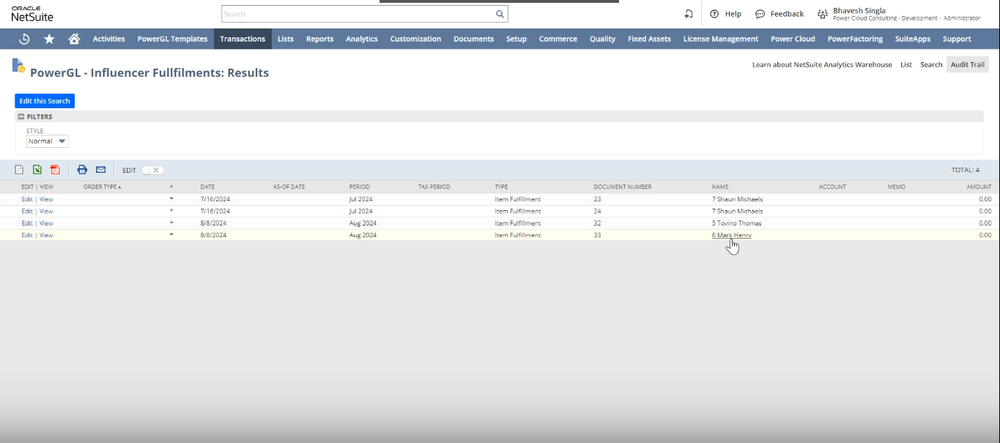The height and width of the screenshot is (443, 1000).
Task: Sort by the Type column header
Action: click(x=501, y=187)
